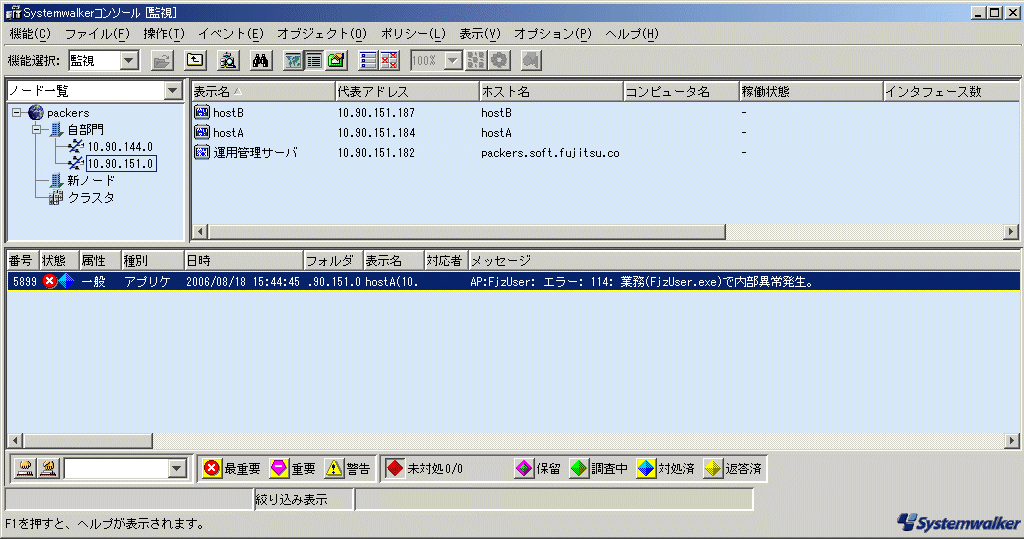This screenshot has height=539, width=1024.
Task: Select the 運用管理サーバ node icon
Action: pos(202,152)
